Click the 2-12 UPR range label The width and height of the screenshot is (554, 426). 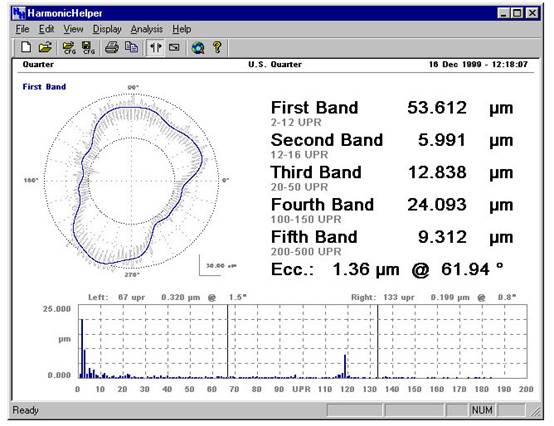[296, 123]
